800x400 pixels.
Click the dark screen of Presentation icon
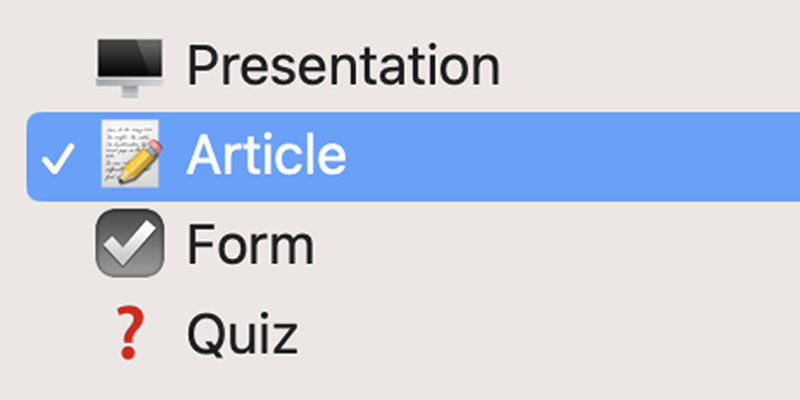pyautogui.click(x=130, y=60)
